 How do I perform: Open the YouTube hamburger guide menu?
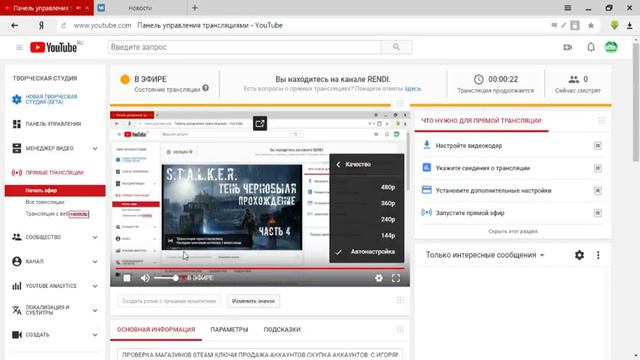[19, 47]
